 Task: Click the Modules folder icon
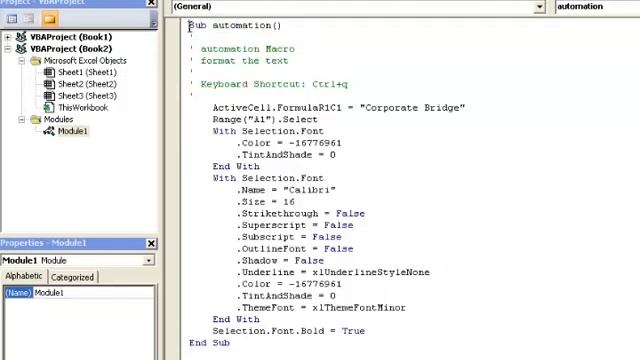coord(36,120)
